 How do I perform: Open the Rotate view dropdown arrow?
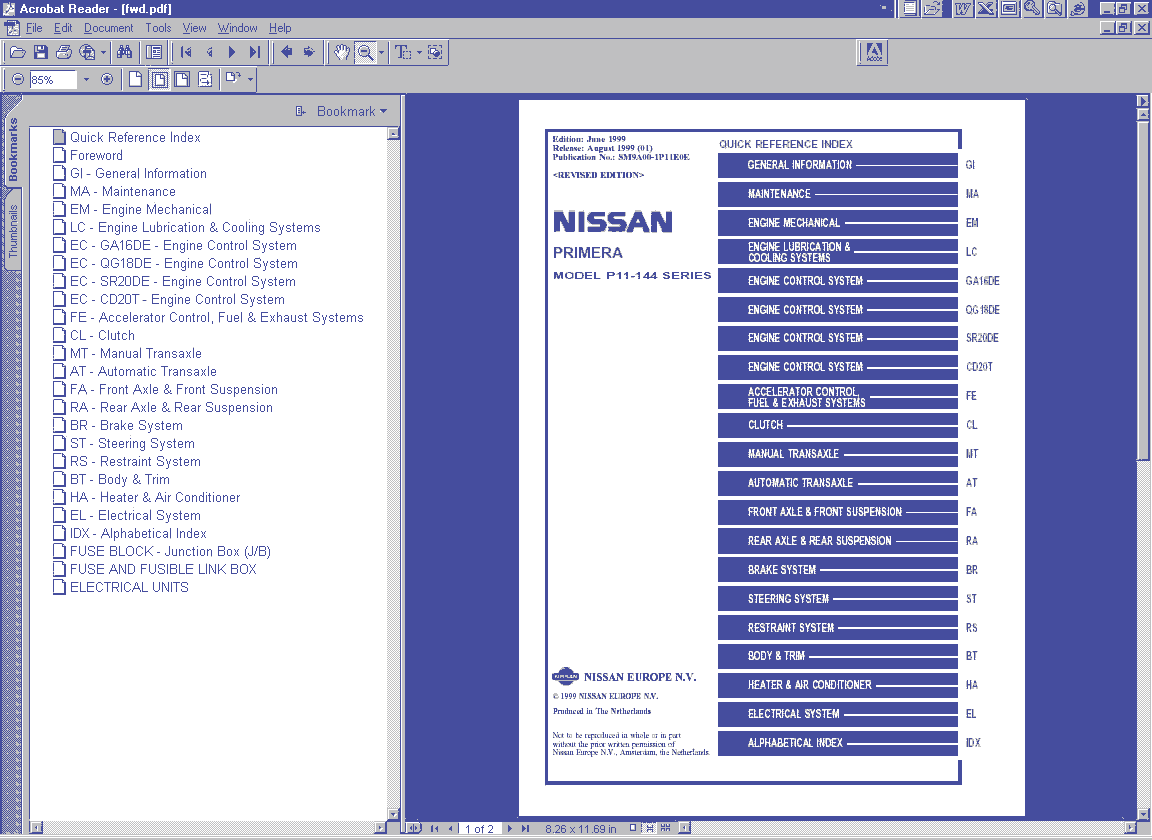click(x=251, y=79)
